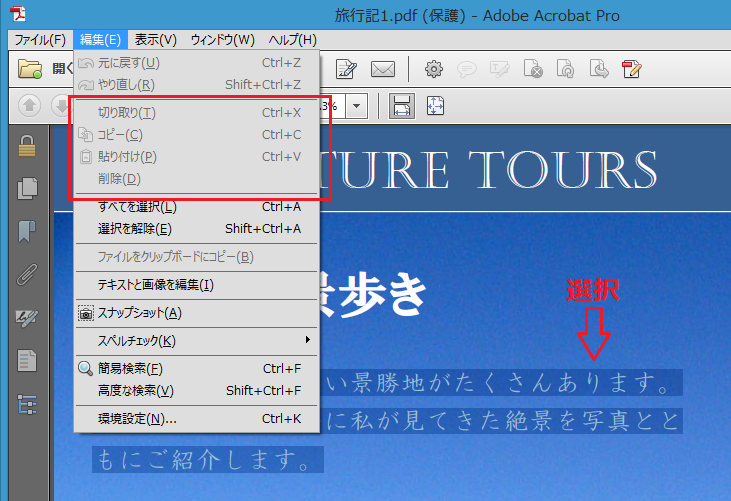Image resolution: width=731 pixels, height=501 pixels.
Task: Open the security padlock panel
Action: 27,146
